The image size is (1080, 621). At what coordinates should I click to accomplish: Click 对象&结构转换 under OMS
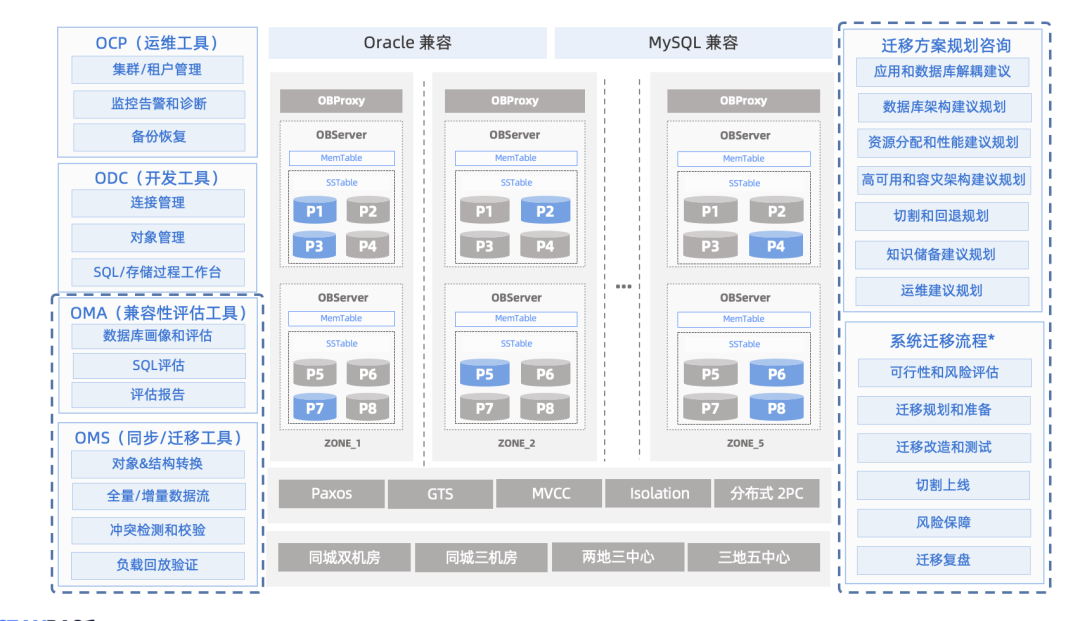158,464
